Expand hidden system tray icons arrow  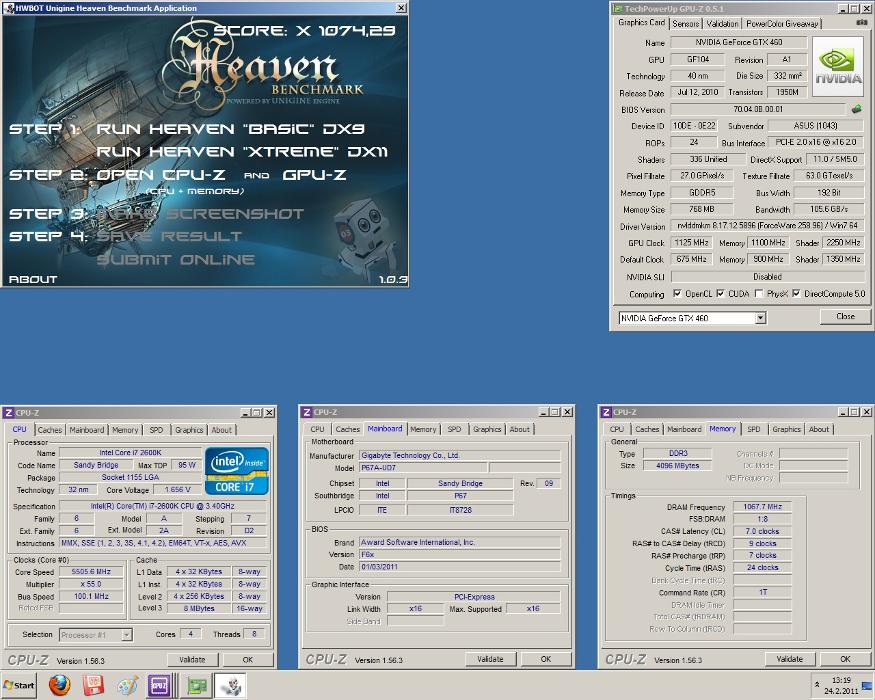click(x=817, y=684)
